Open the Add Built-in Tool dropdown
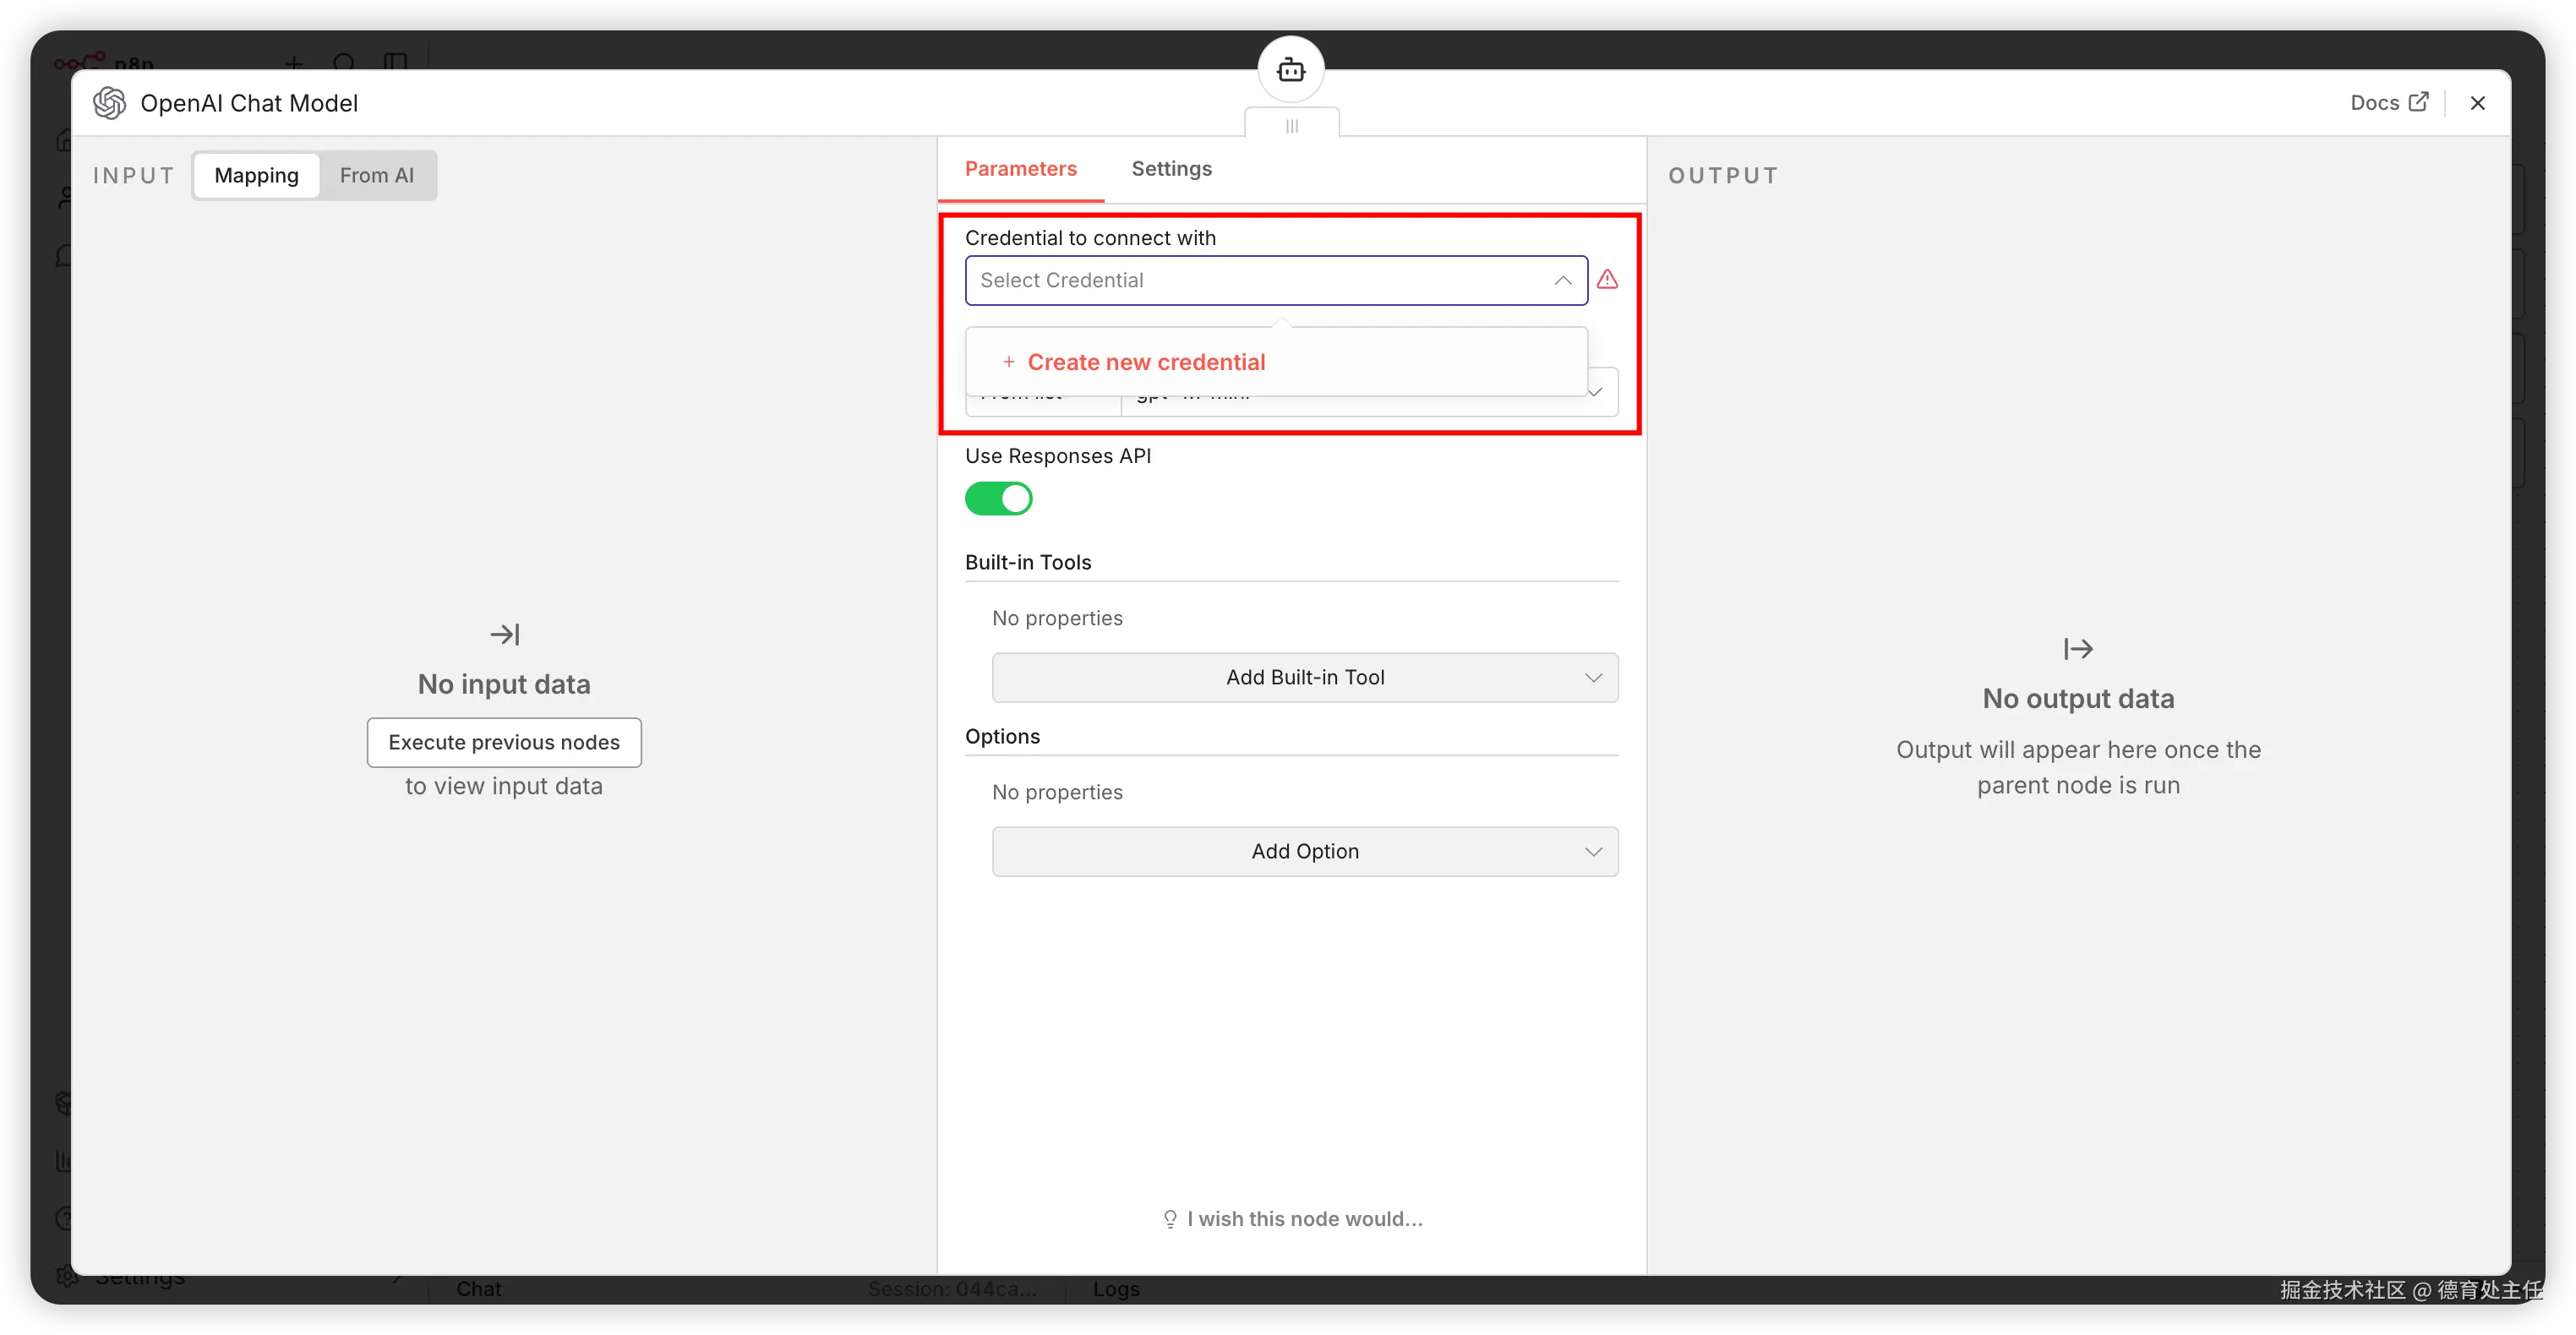This screenshot has width=2576, height=1335. coord(1305,678)
